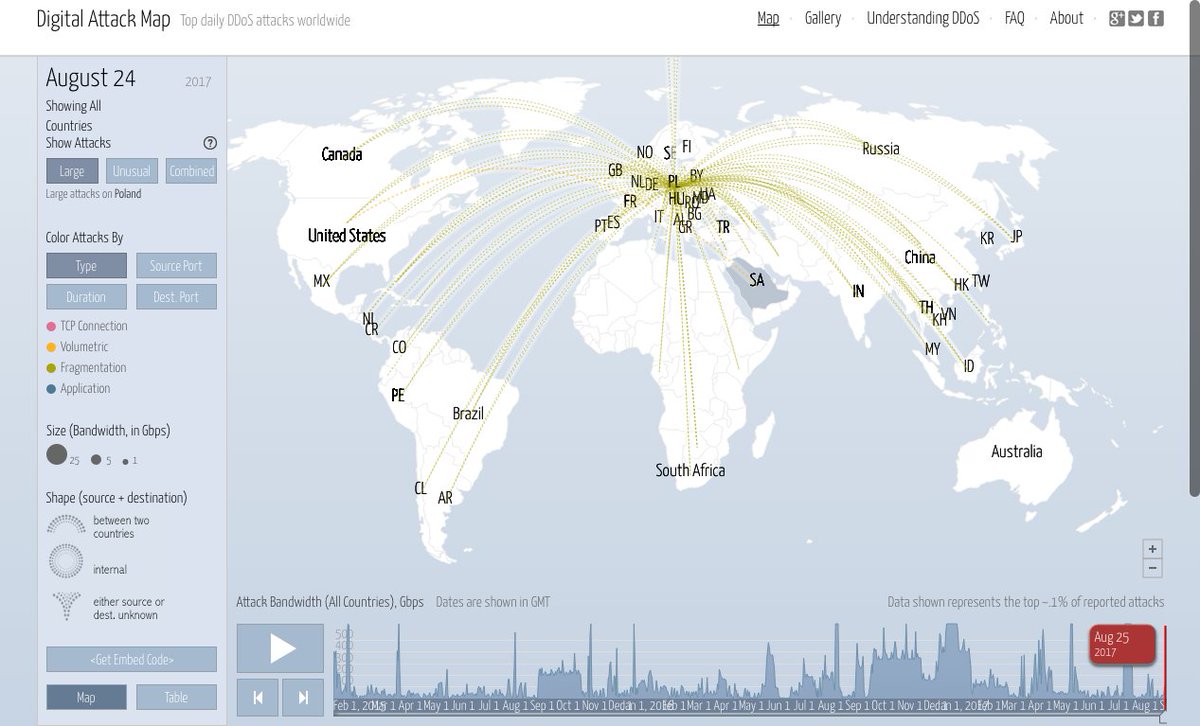Screen dimensions: 1200x726
Task: Click the MX label on the map
Action: 321,282
